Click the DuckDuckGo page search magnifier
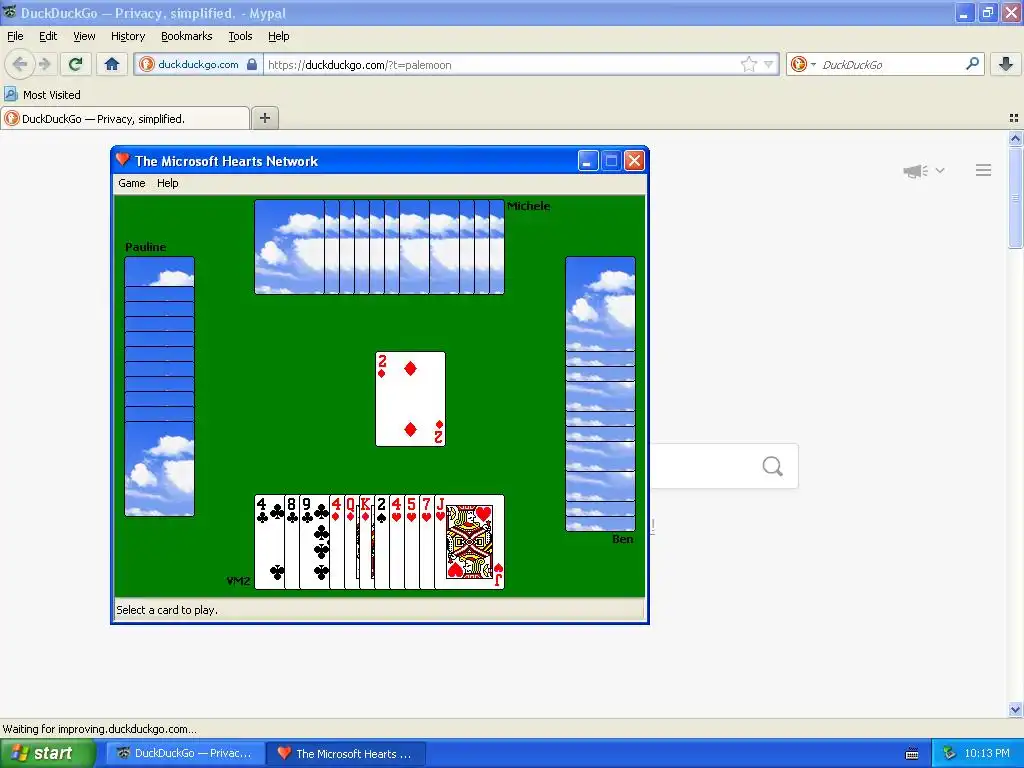1024x768 pixels. tap(773, 466)
